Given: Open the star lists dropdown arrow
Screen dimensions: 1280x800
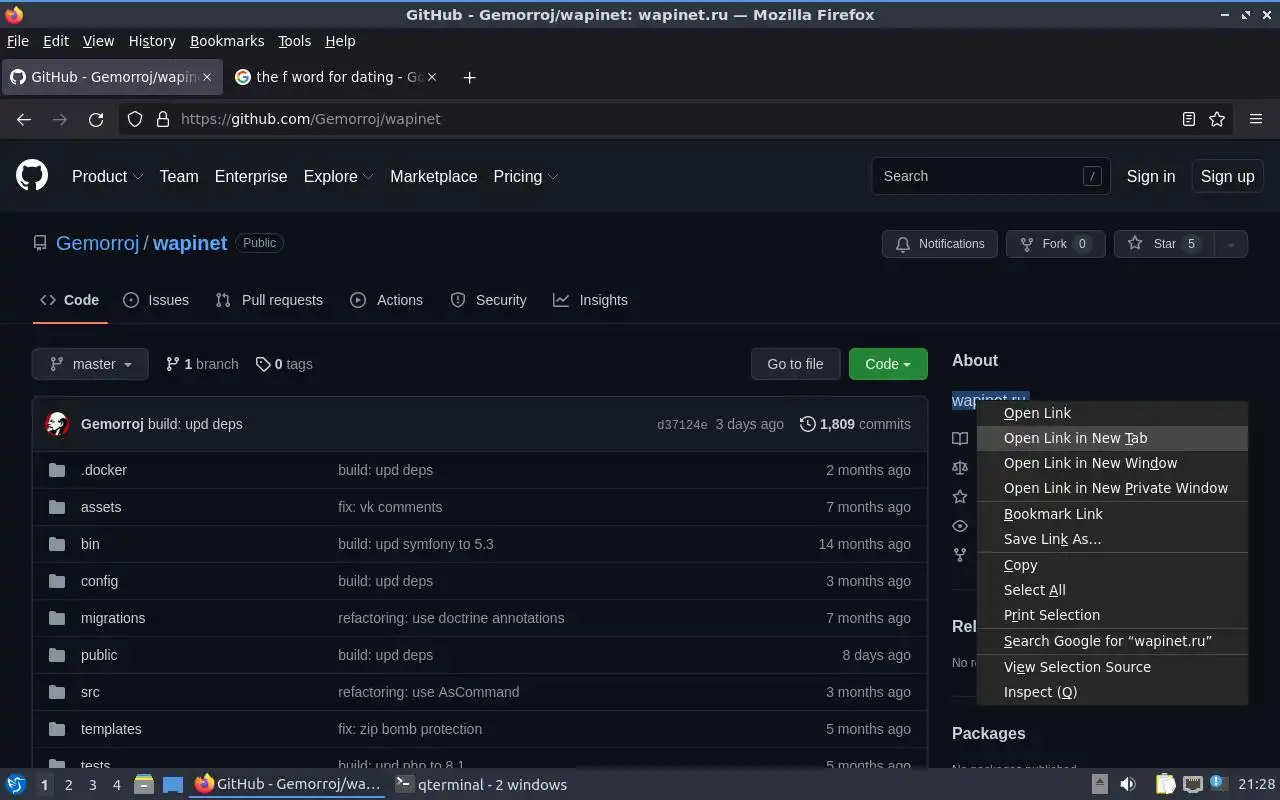Looking at the screenshot, I should [x=1231, y=244].
